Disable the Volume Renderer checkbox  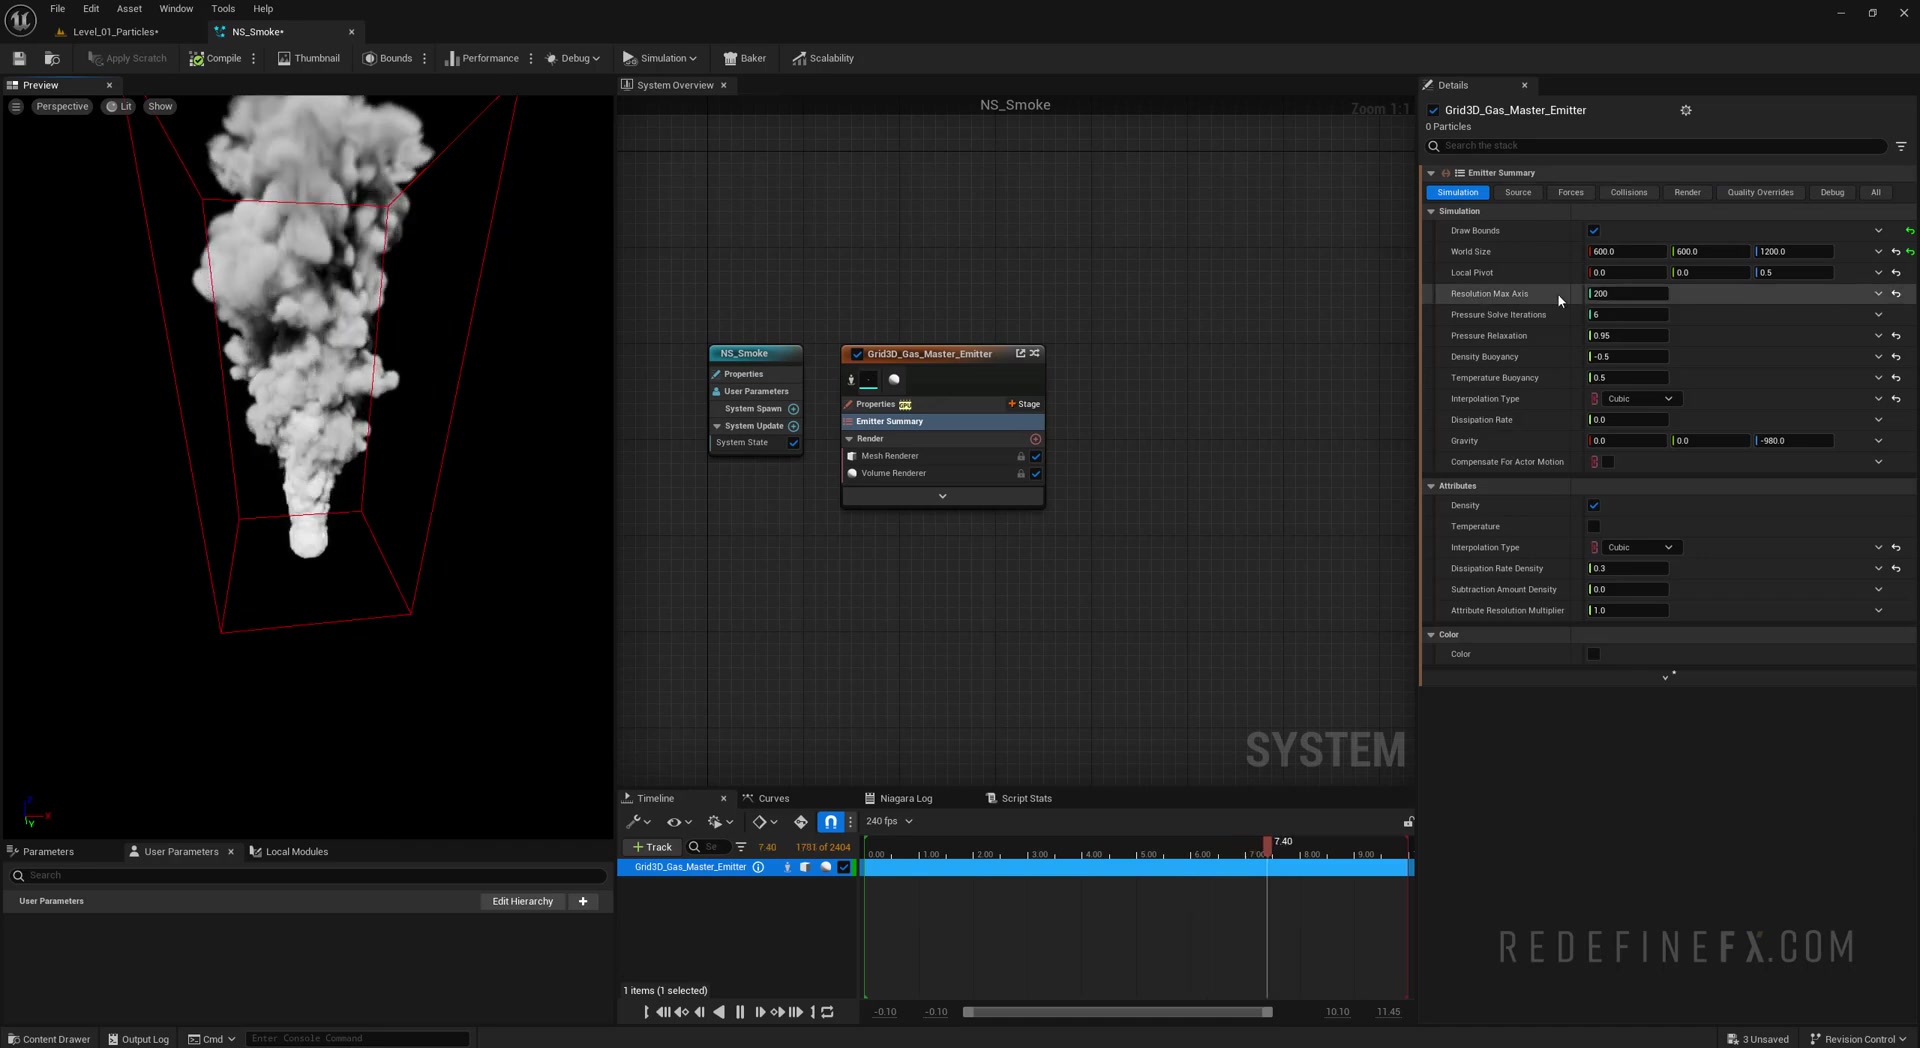pyautogui.click(x=1036, y=474)
